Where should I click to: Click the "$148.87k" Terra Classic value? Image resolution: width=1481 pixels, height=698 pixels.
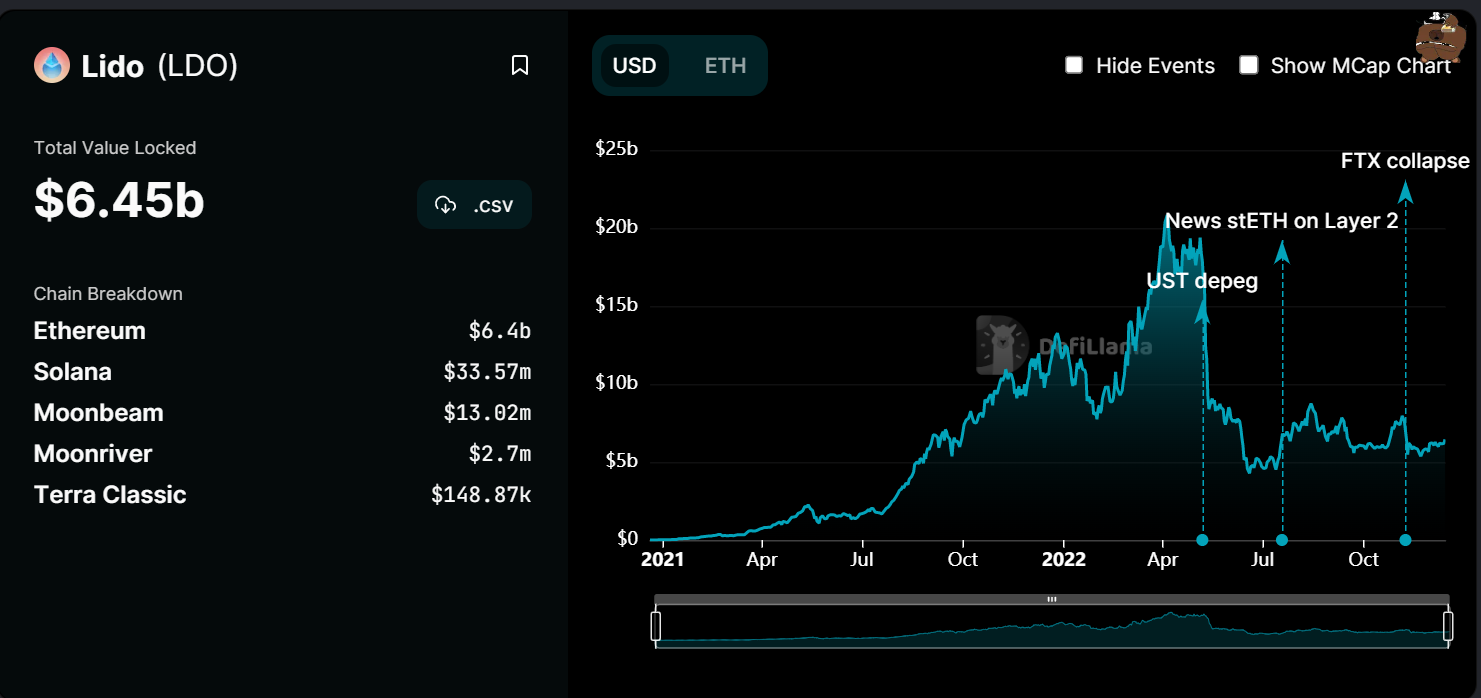(481, 495)
